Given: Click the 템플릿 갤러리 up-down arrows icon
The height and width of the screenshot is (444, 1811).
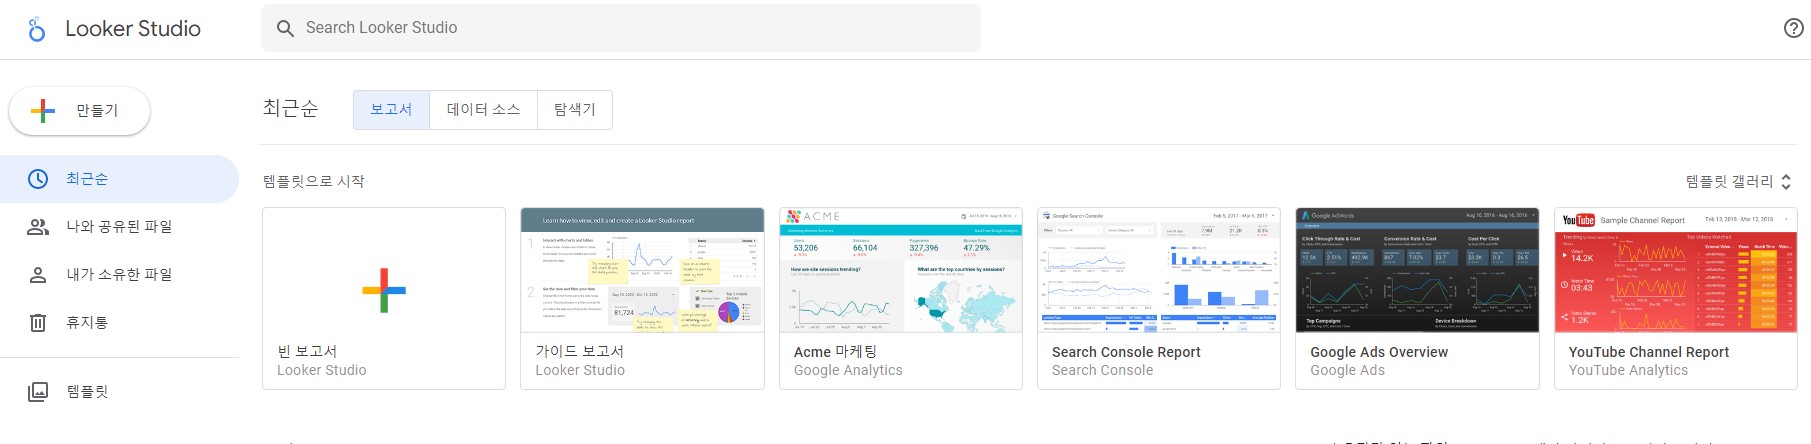Looking at the screenshot, I should [1786, 182].
